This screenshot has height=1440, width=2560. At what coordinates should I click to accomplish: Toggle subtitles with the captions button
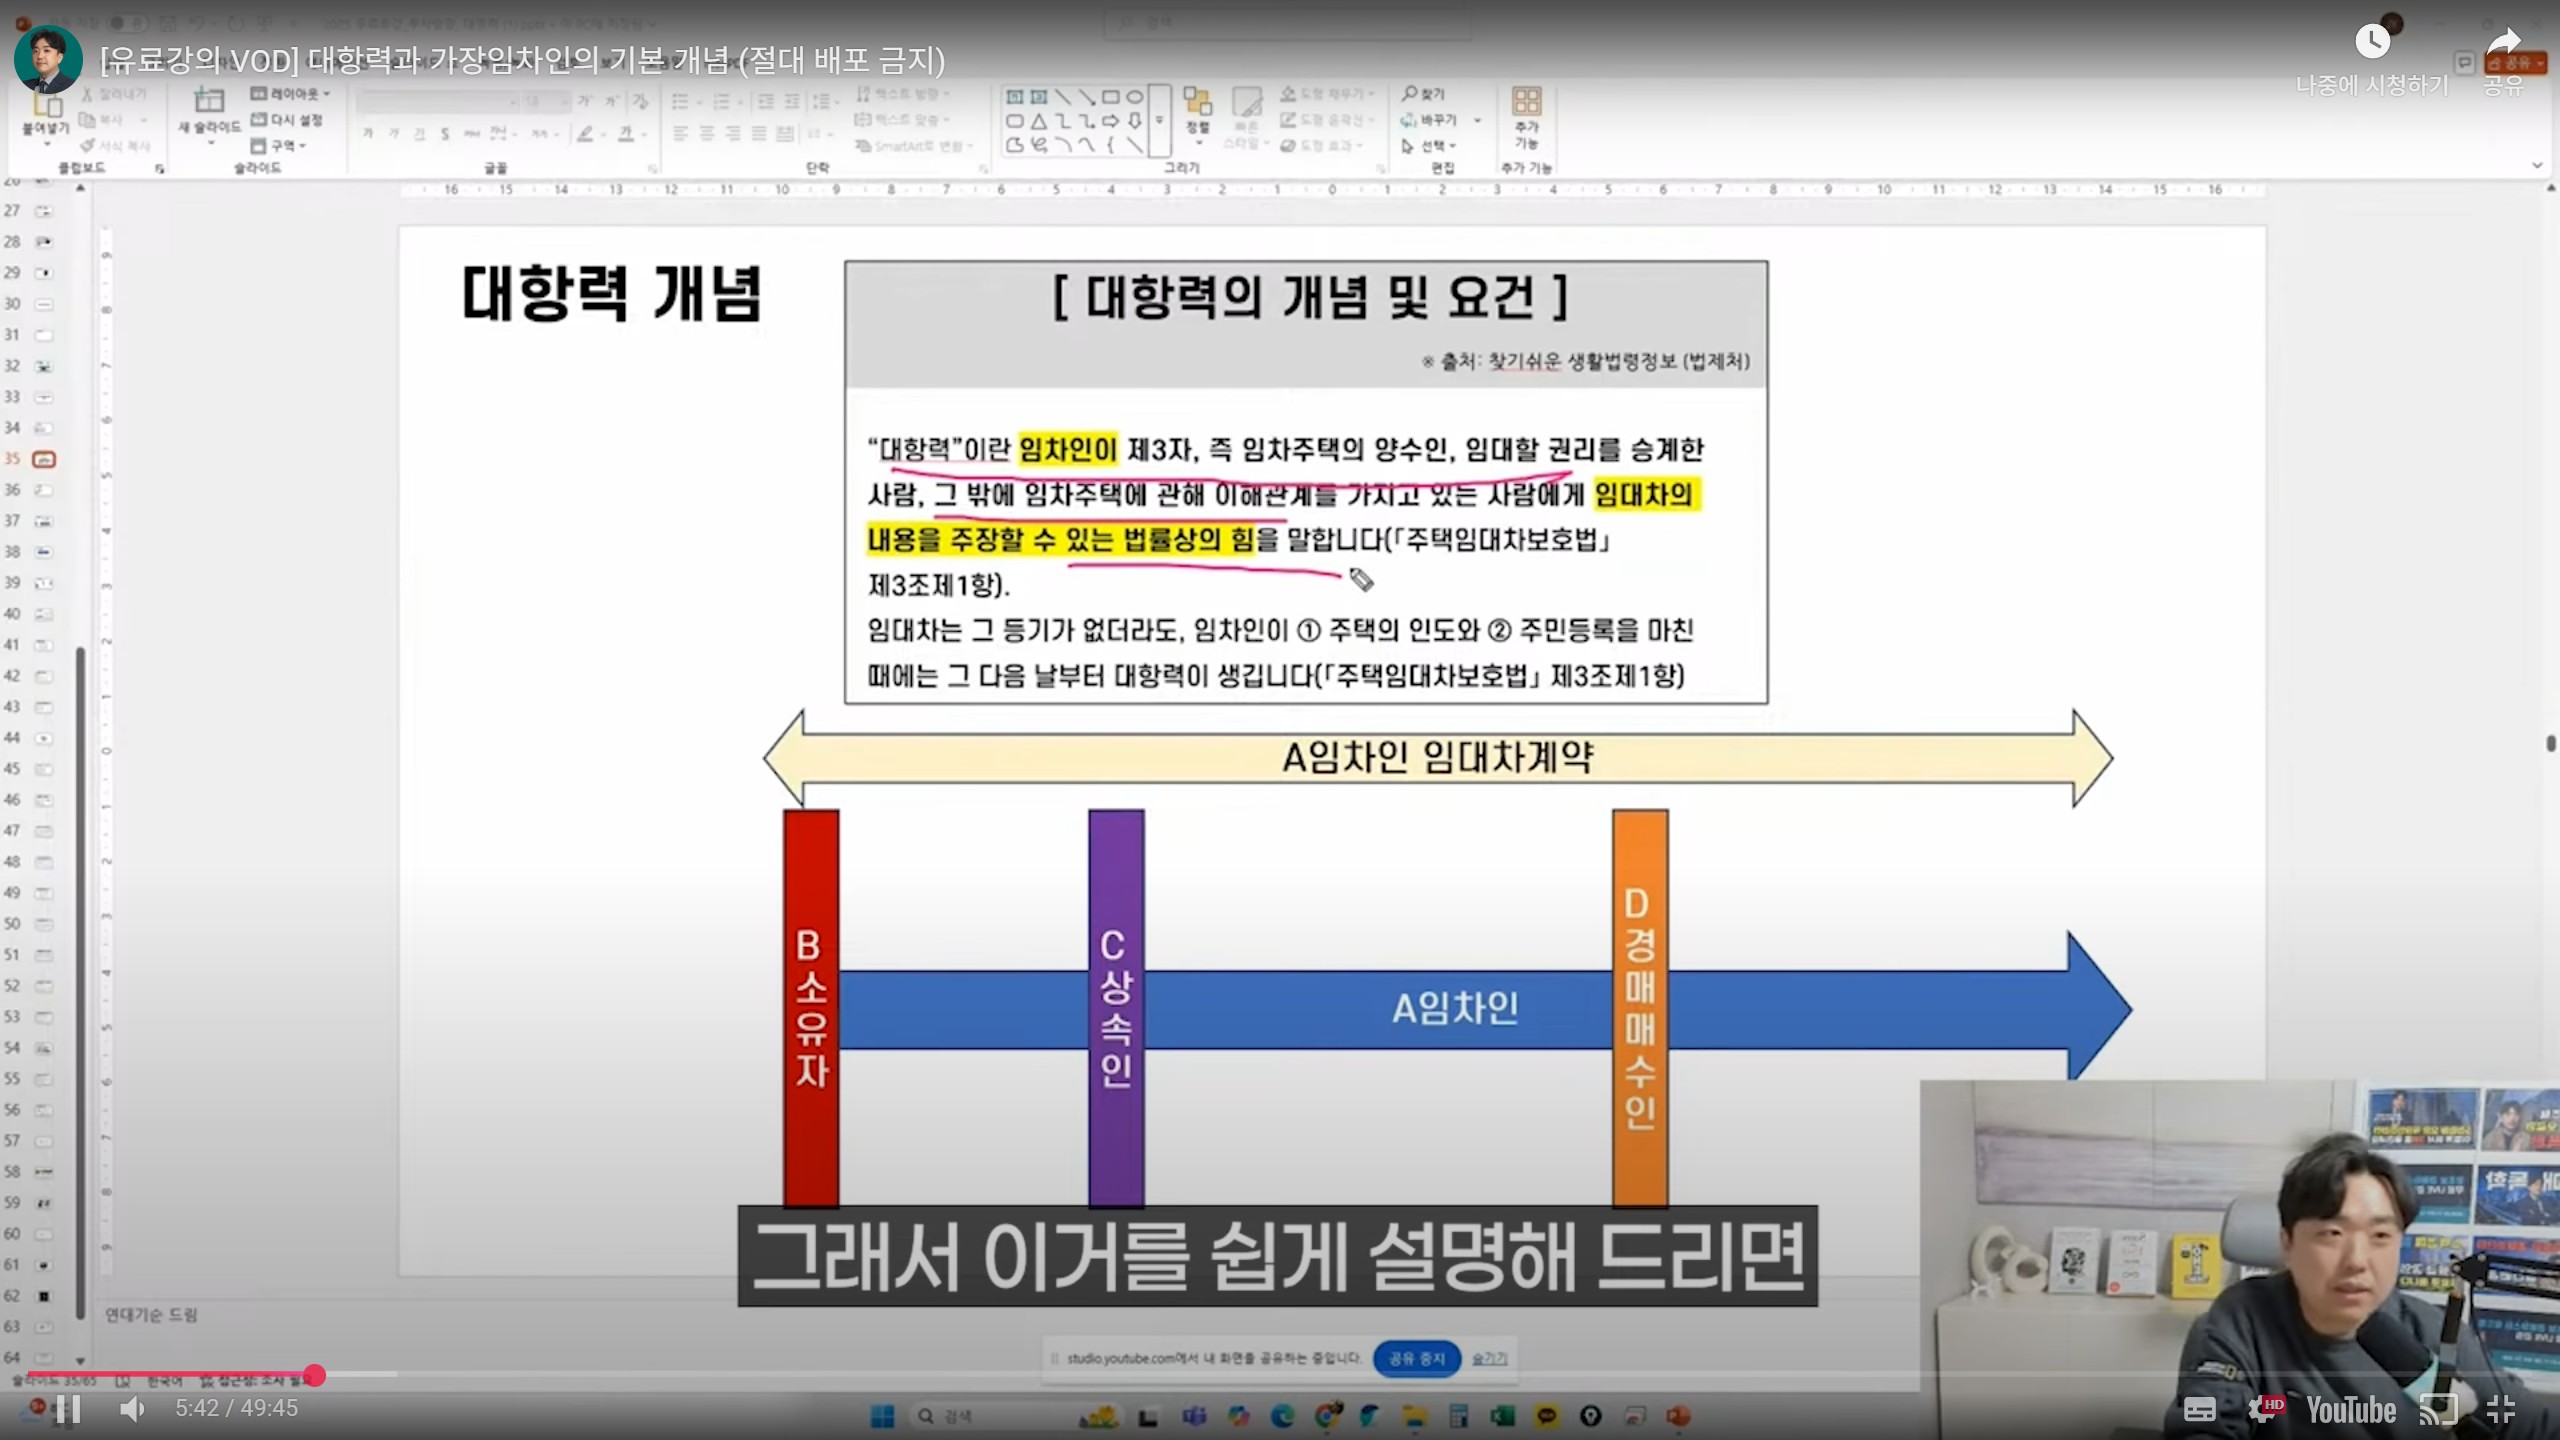[2199, 1409]
